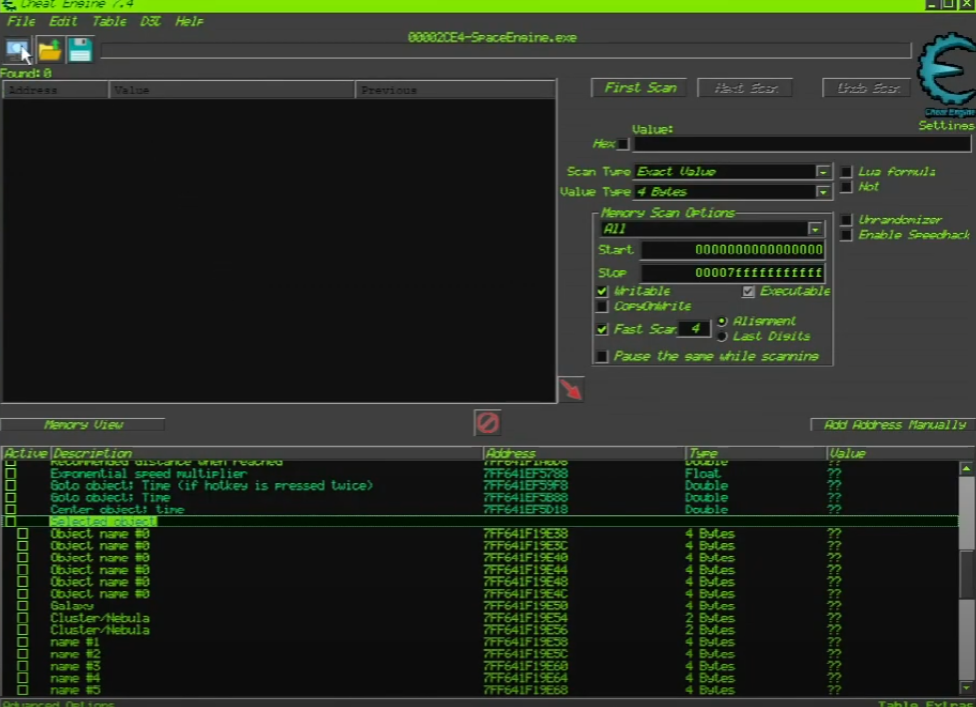The height and width of the screenshot is (707, 976).
Task: Click the scan Value input field
Action: (x=801, y=144)
